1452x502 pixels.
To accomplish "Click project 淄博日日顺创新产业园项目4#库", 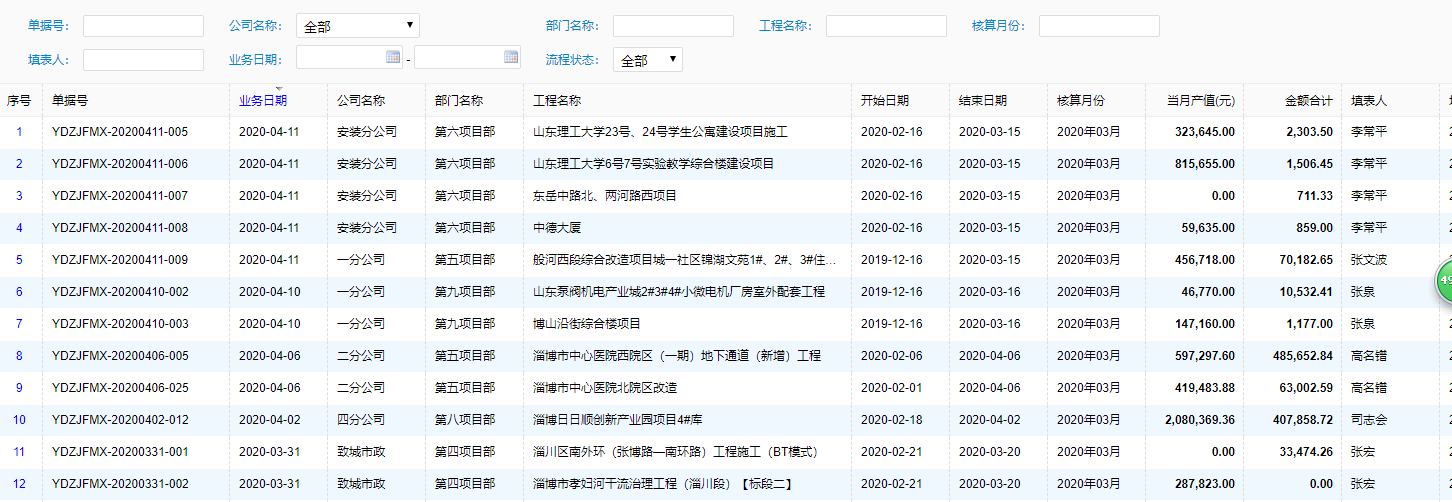I will pos(618,420).
